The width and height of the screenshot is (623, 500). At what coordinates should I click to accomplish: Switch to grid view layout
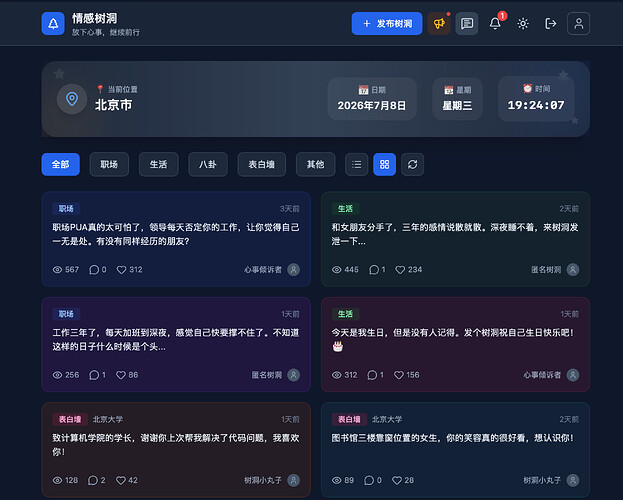[385, 164]
